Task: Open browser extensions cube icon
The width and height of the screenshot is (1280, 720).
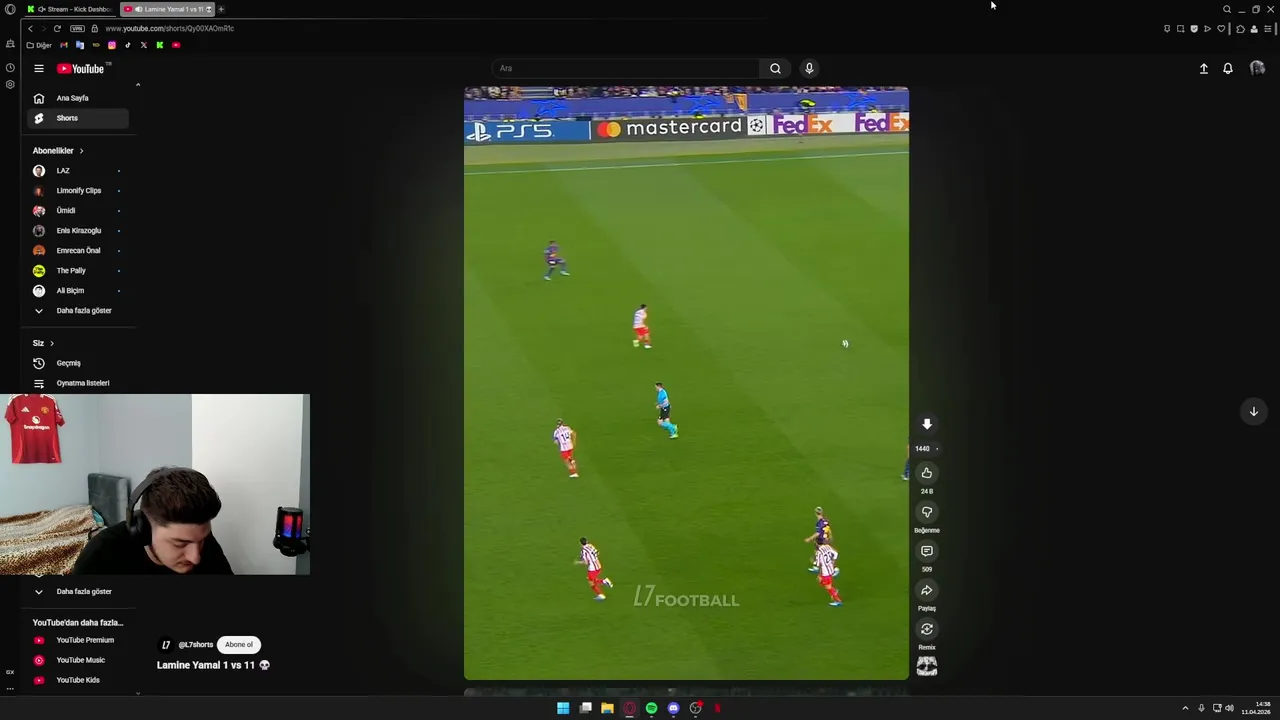Action: coord(1240,29)
